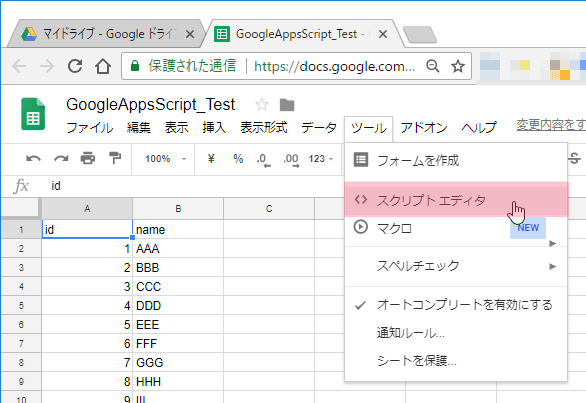
Task: Choose シートを保護... menu entry
Action: pyautogui.click(x=456, y=361)
